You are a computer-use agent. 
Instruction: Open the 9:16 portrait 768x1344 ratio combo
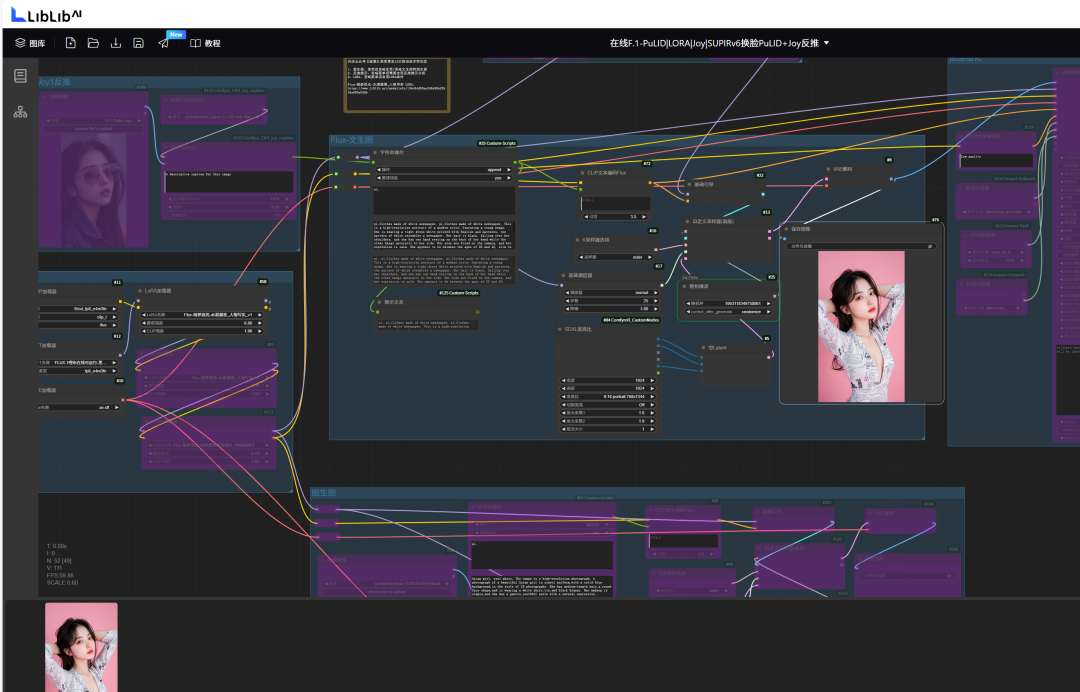608,397
